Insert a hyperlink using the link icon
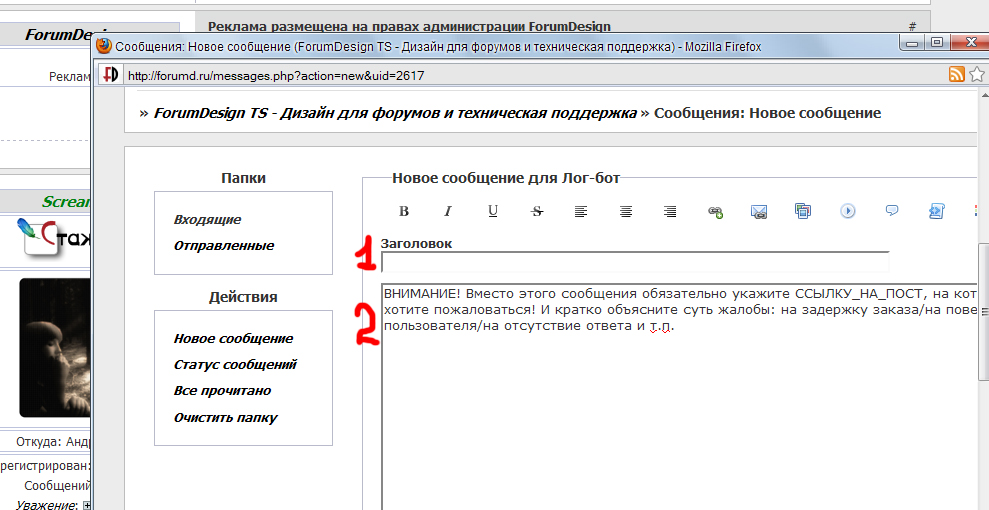The width and height of the screenshot is (989, 510). [x=715, y=211]
